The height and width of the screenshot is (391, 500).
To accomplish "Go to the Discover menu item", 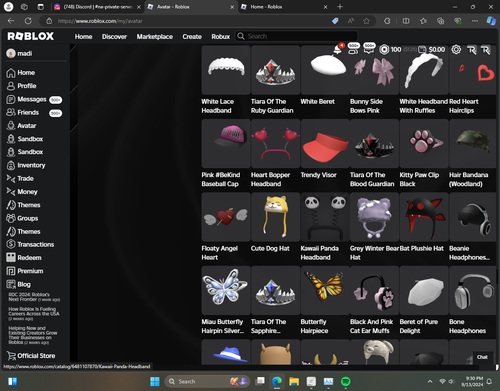I will 114,37.
